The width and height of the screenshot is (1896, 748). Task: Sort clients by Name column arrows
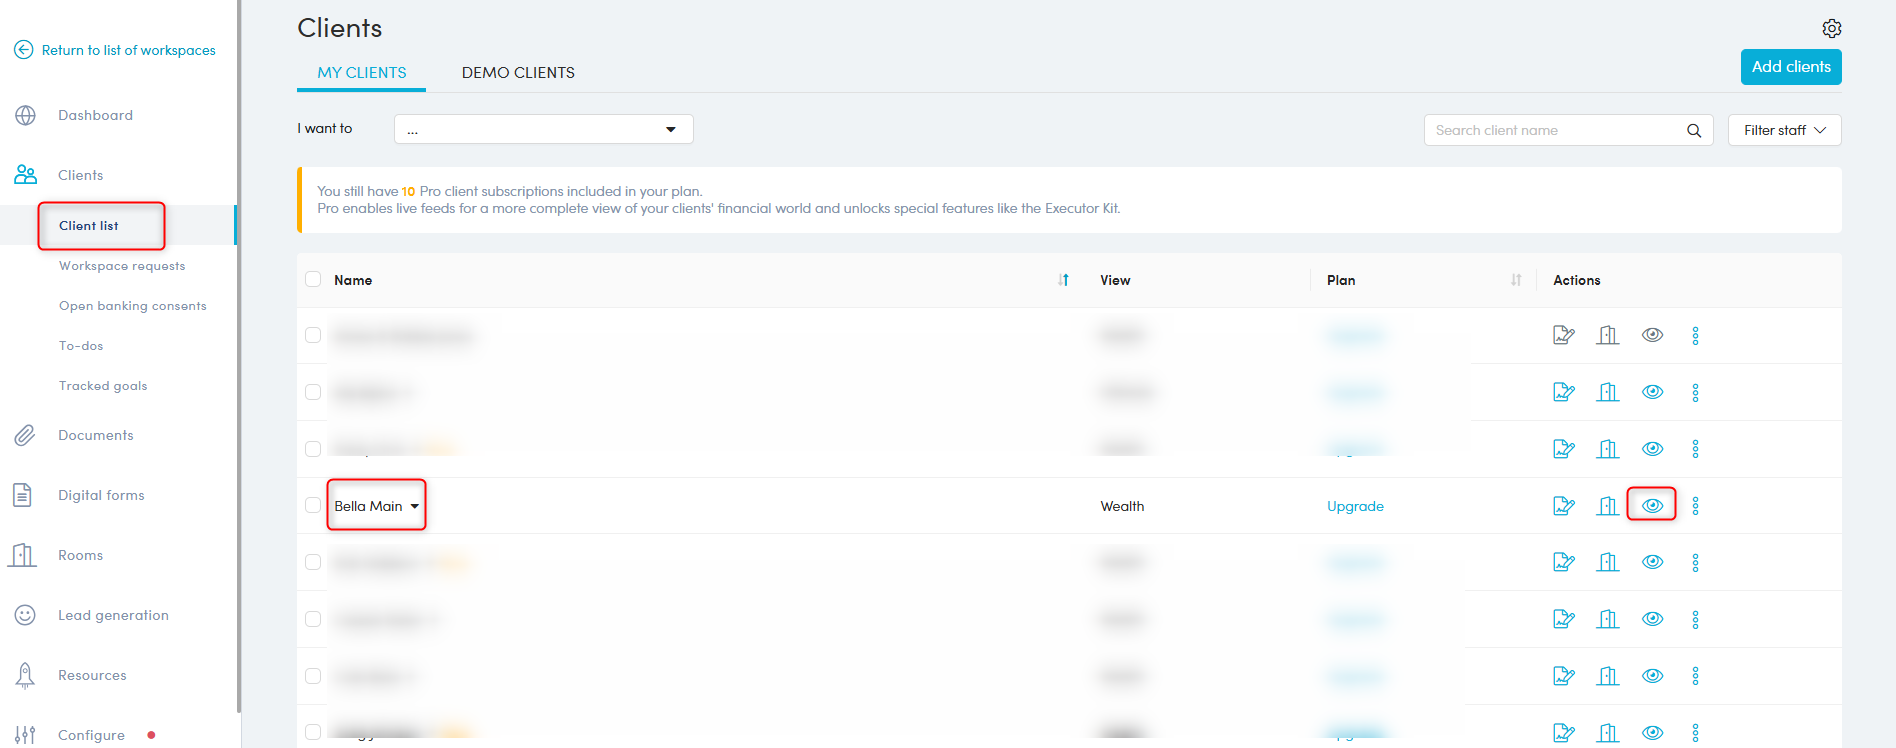coord(1063,280)
